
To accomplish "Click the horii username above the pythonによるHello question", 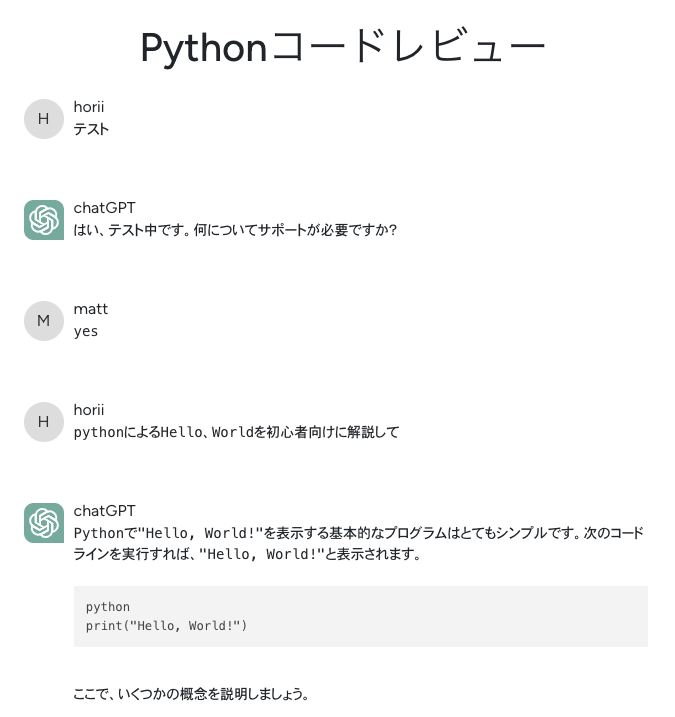I will pyautogui.click(x=89, y=410).
